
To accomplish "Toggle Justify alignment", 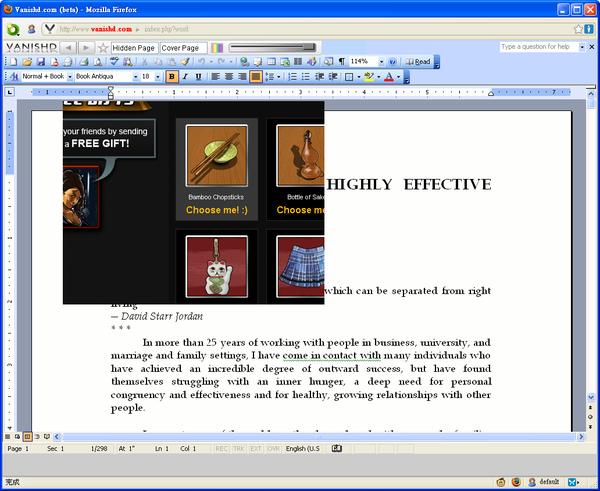I will tap(256, 77).
